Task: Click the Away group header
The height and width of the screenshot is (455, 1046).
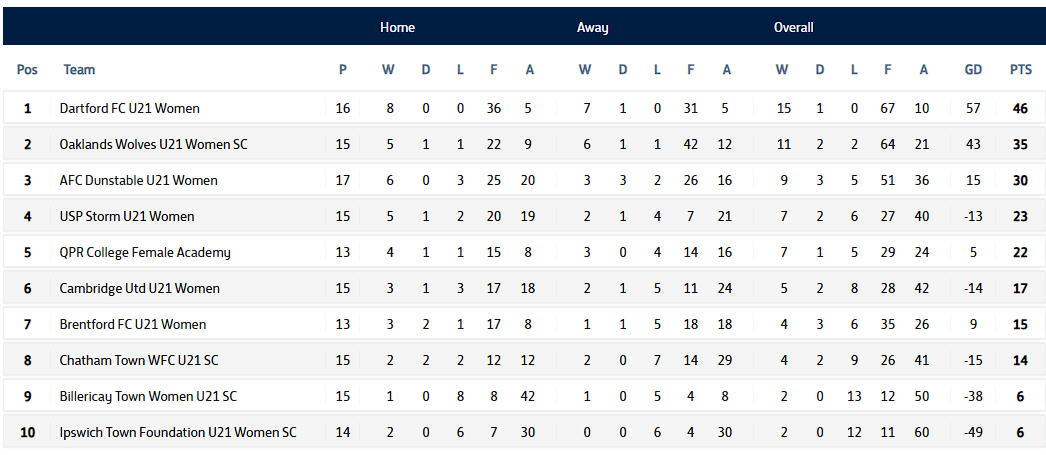Action: pyautogui.click(x=592, y=27)
